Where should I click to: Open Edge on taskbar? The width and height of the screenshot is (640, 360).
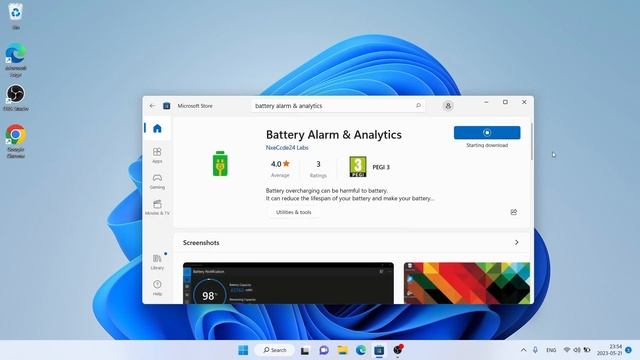[361, 350]
